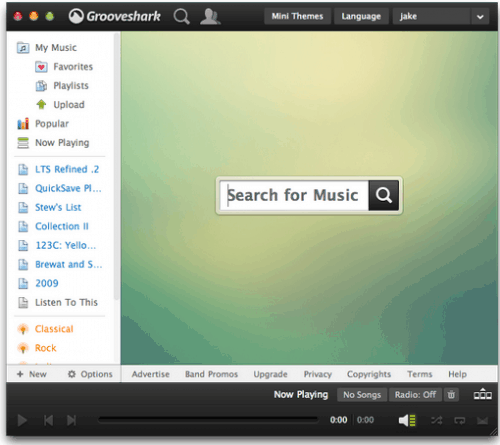
Task: Open Listen To This playlist
Action: [66, 302]
